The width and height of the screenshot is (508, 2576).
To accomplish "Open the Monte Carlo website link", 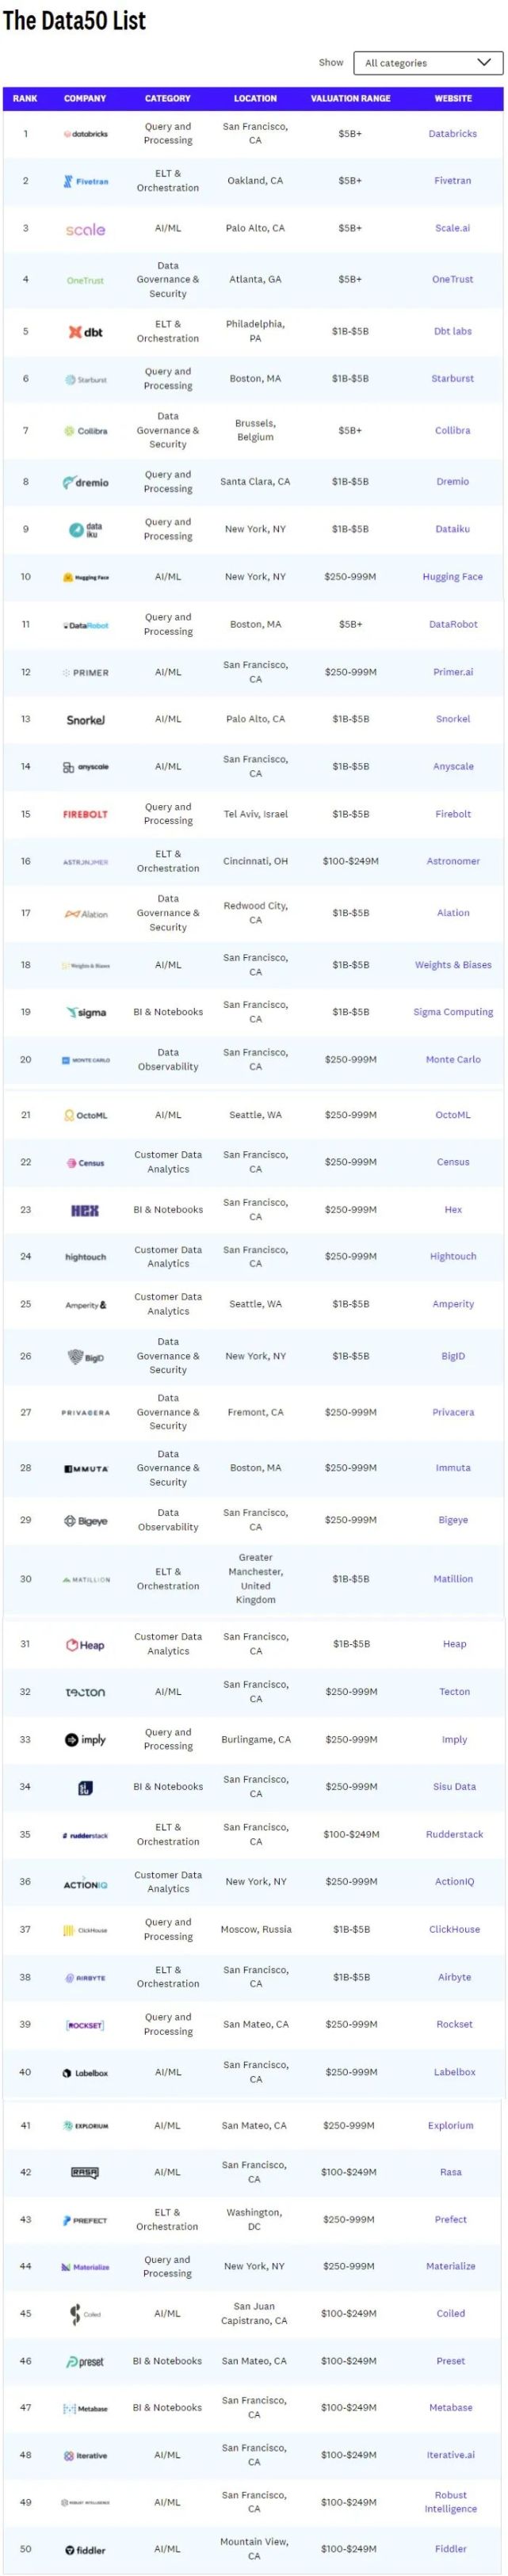I will pos(452,1059).
